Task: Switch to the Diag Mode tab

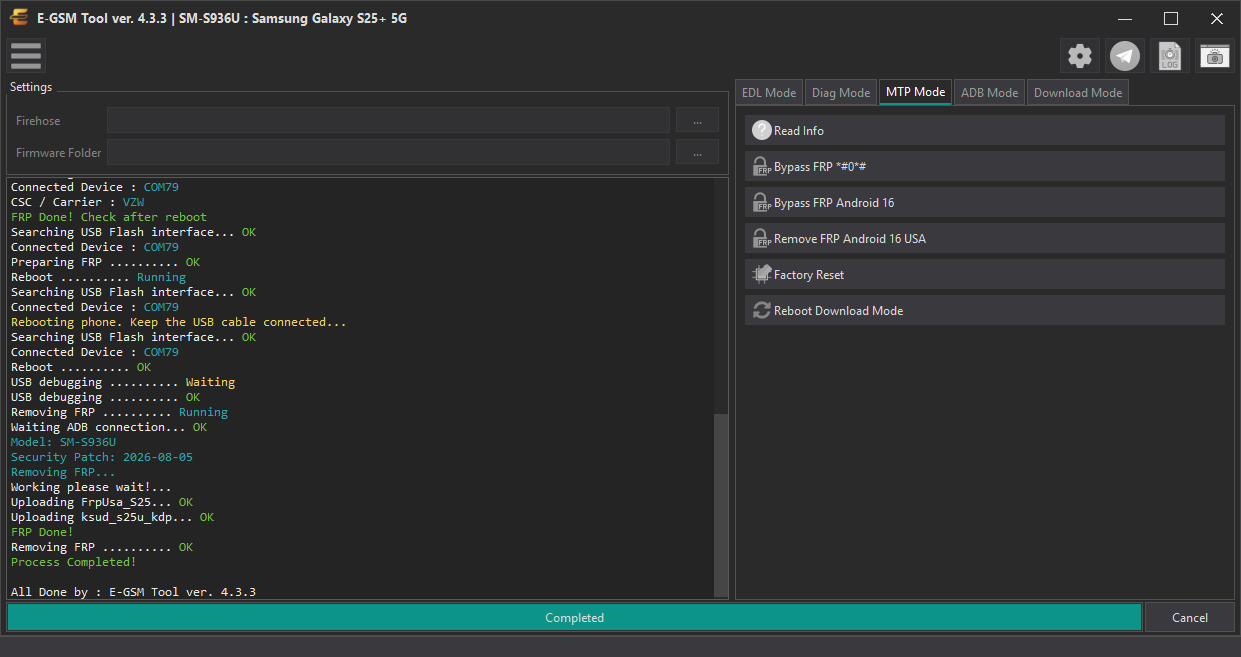Action: [x=841, y=92]
